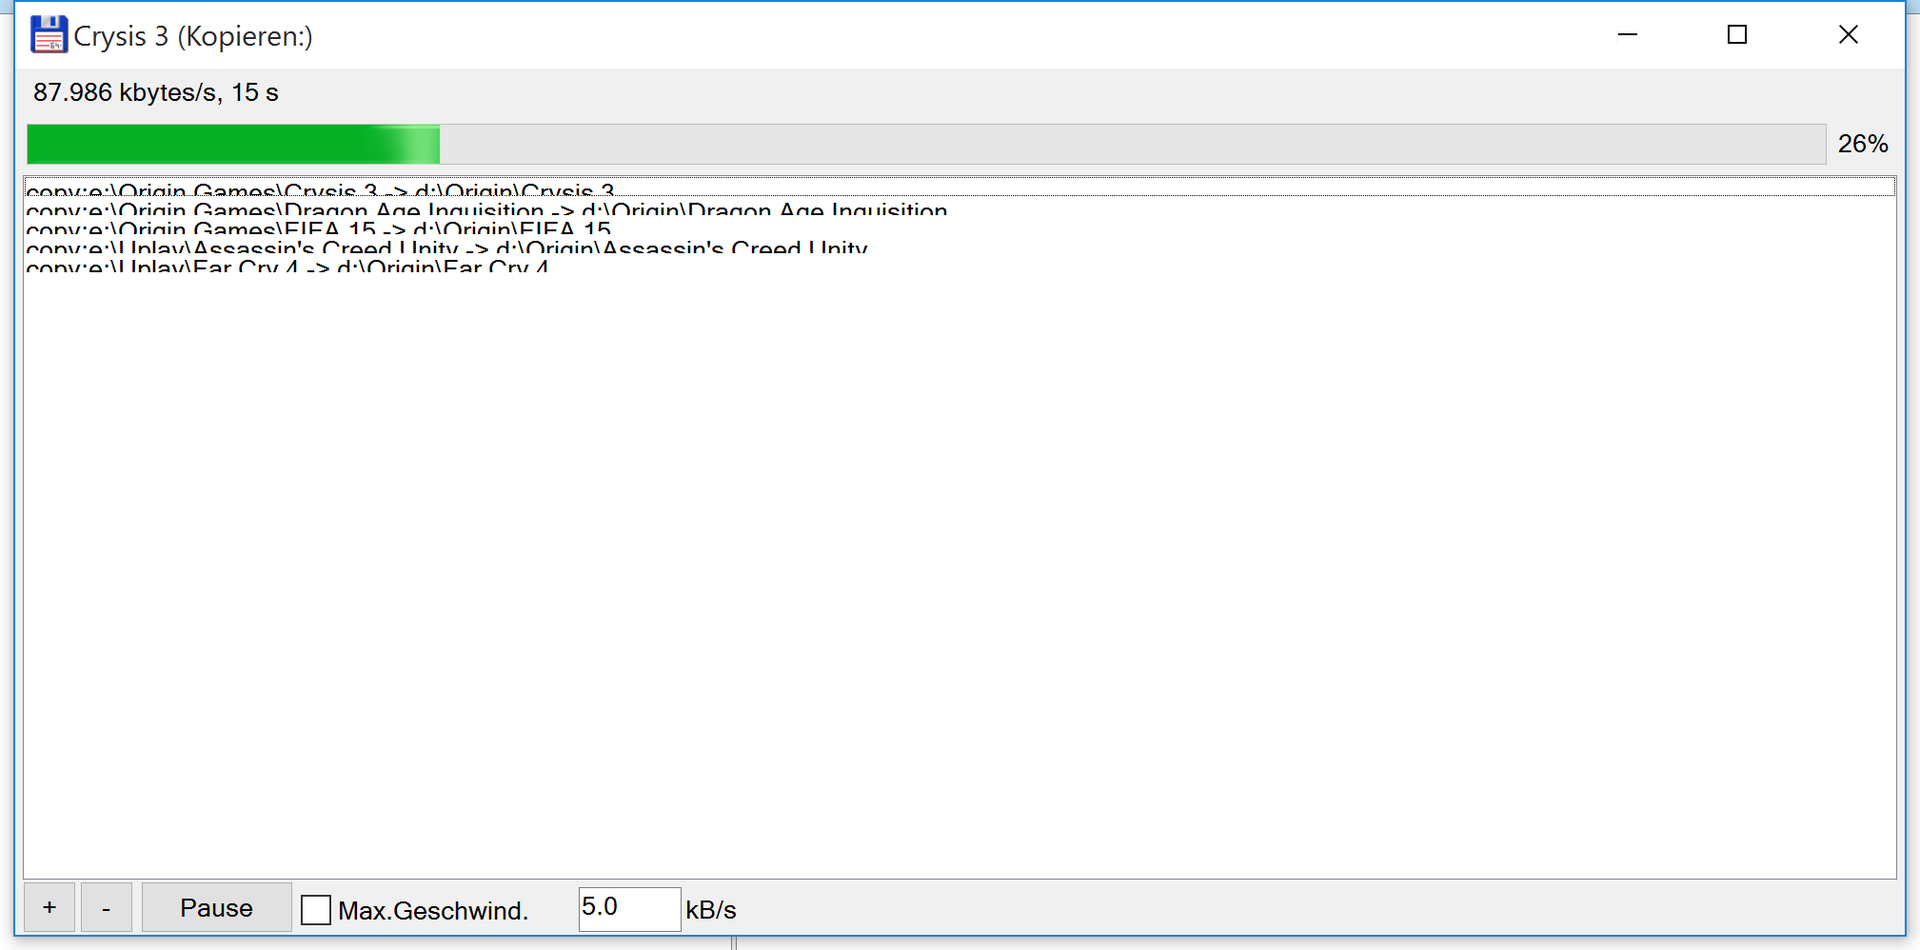Screen dimensions: 1920x950
Task: Click the window title 'Crysis 3 (Kopieren:)'
Action: 193,37
